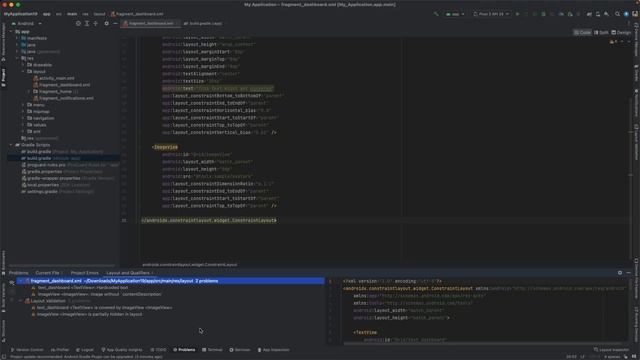Collapse the res folder node
640x360 pixels.
(18, 58)
